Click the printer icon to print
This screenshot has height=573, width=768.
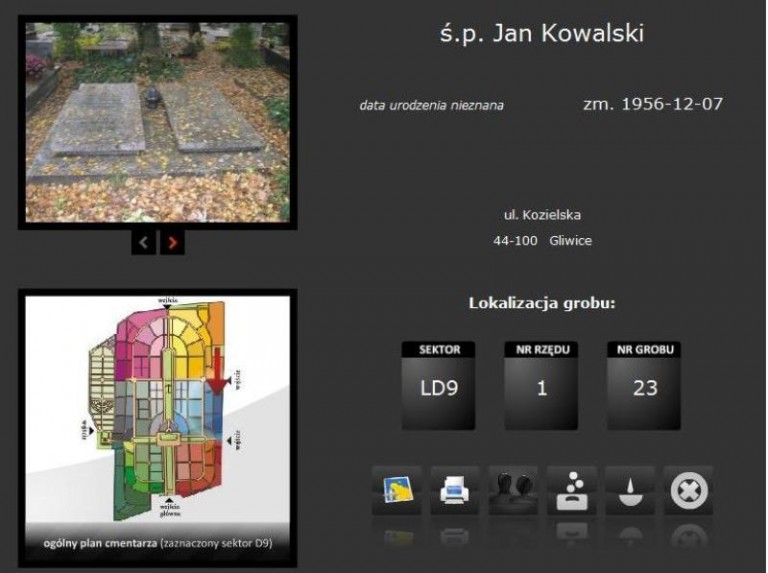455,490
